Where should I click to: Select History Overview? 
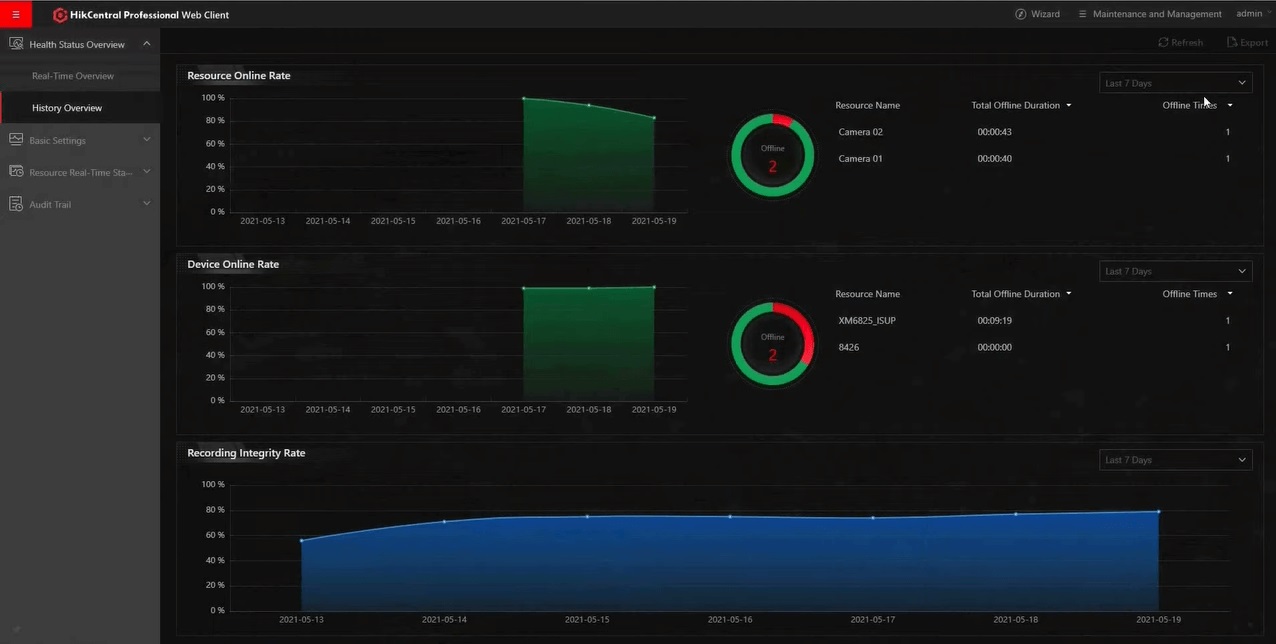pos(67,108)
